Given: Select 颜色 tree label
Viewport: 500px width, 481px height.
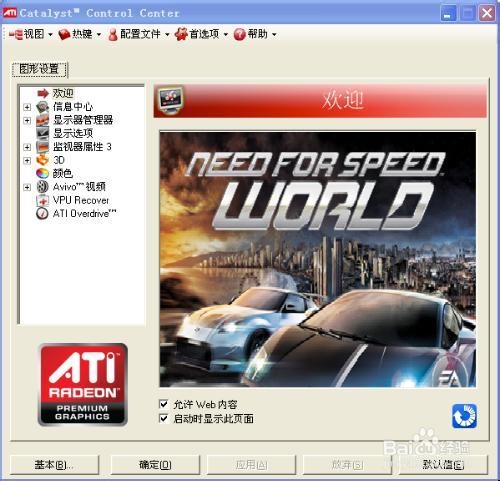Looking at the screenshot, I should coord(63,173).
